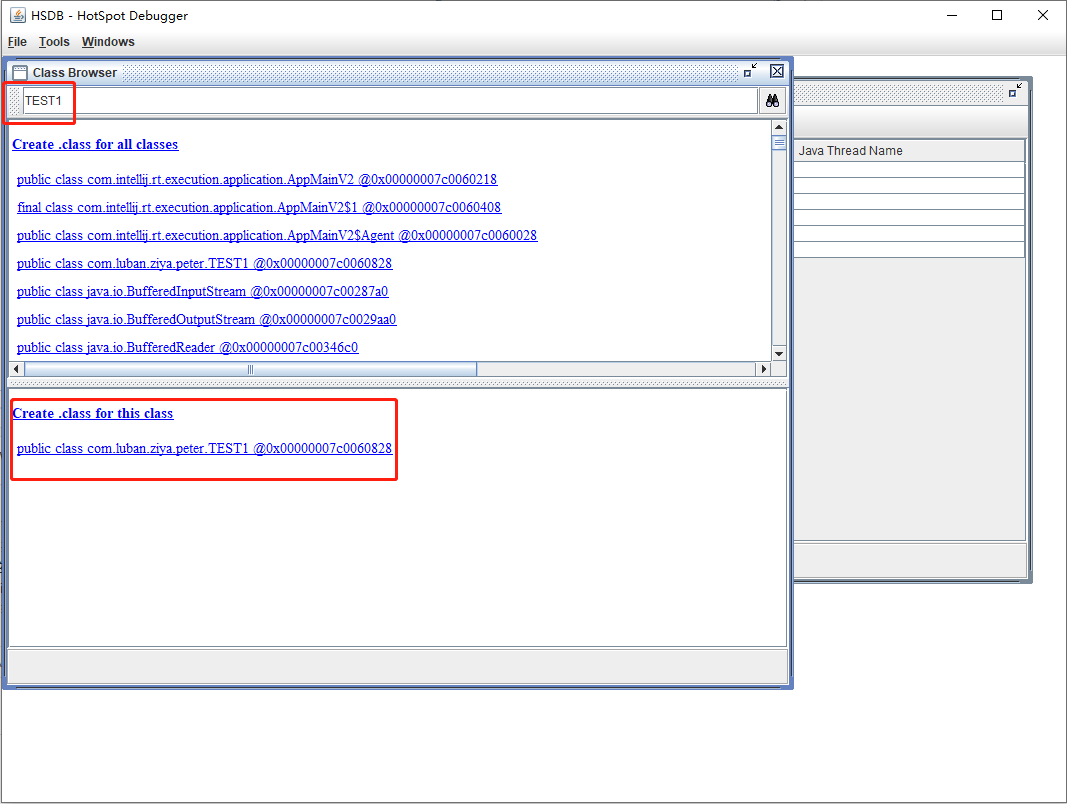
Task: Open java.io.BufferedReader class link
Action: tap(187, 347)
